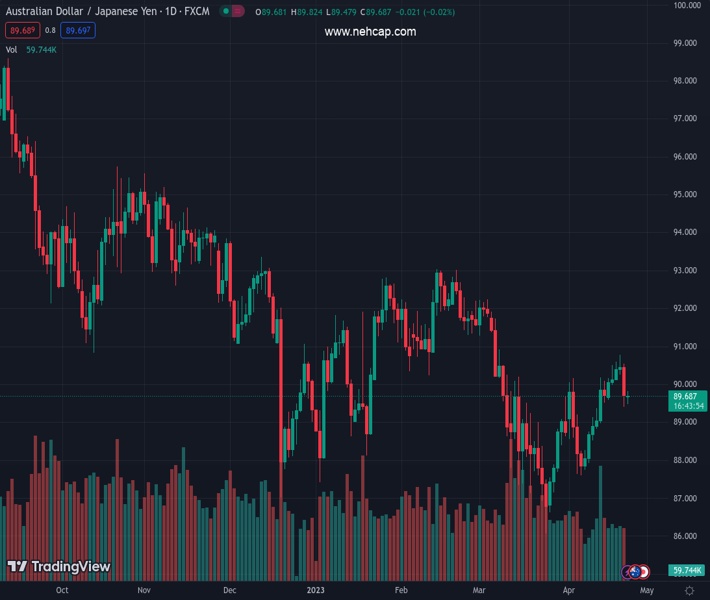Screen dimensions: 710x600
Task: Toggle the market status indicator pill
Action: point(232,12)
